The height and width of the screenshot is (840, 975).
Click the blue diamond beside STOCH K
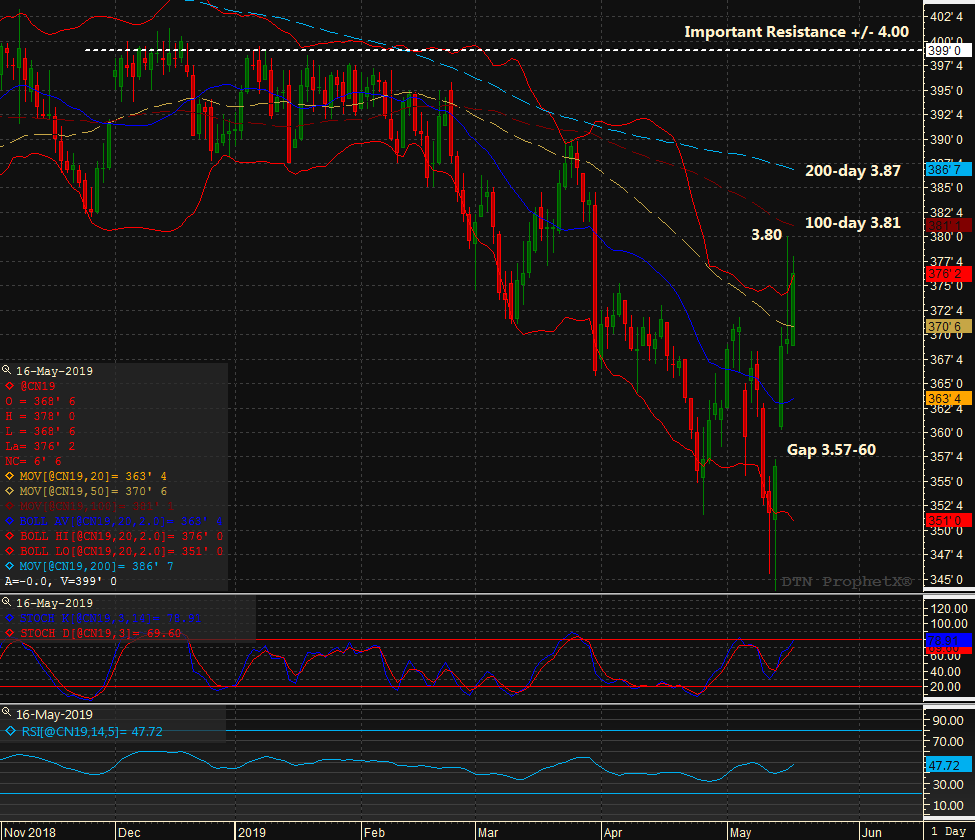click(9, 618)
